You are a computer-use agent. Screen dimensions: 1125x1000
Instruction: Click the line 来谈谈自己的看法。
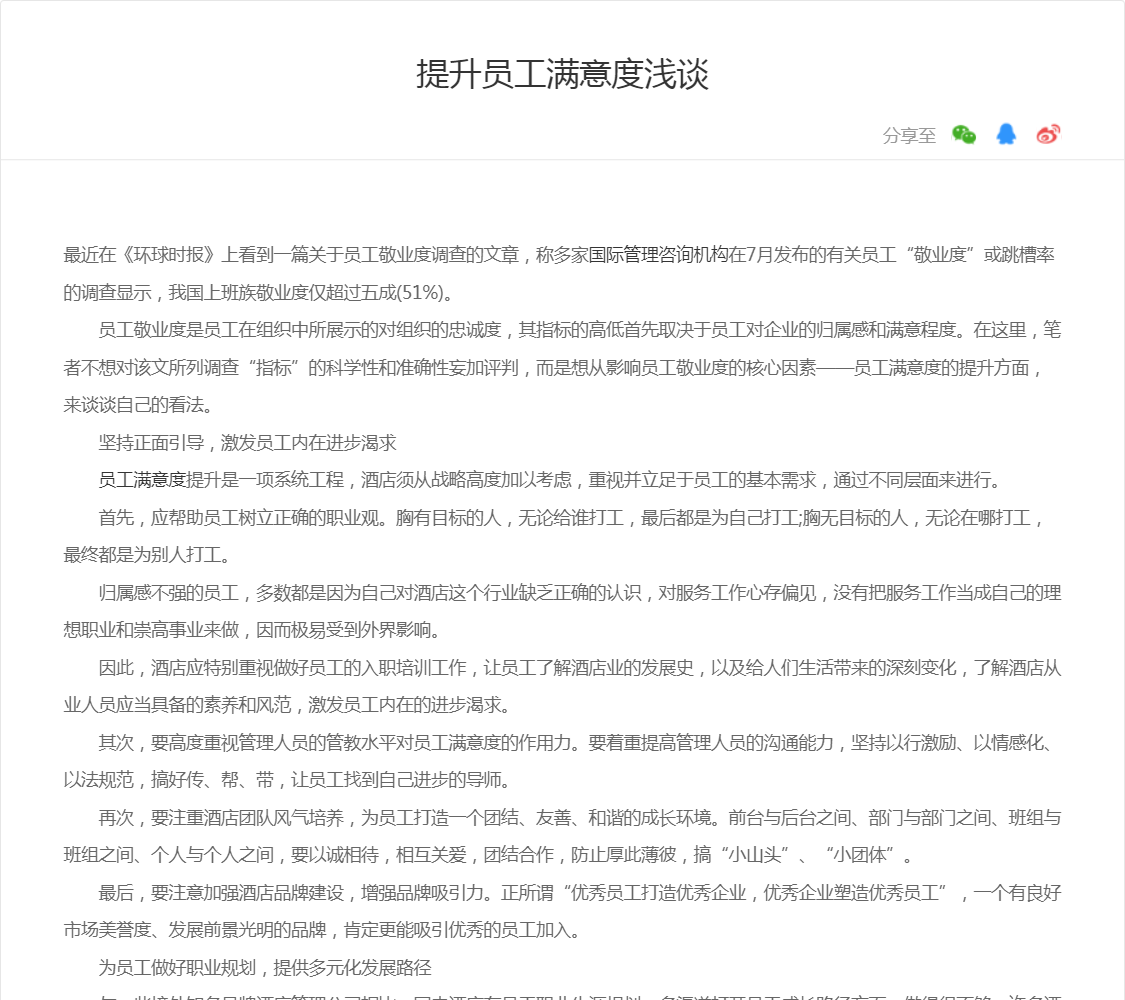(x=138, y=405)
